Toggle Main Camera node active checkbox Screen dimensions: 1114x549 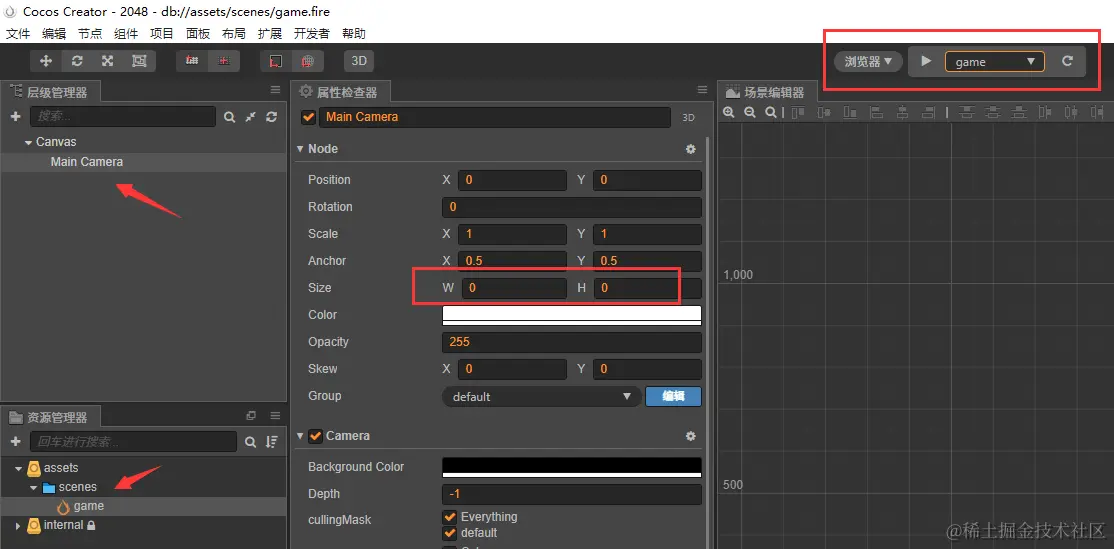(308, 117)
